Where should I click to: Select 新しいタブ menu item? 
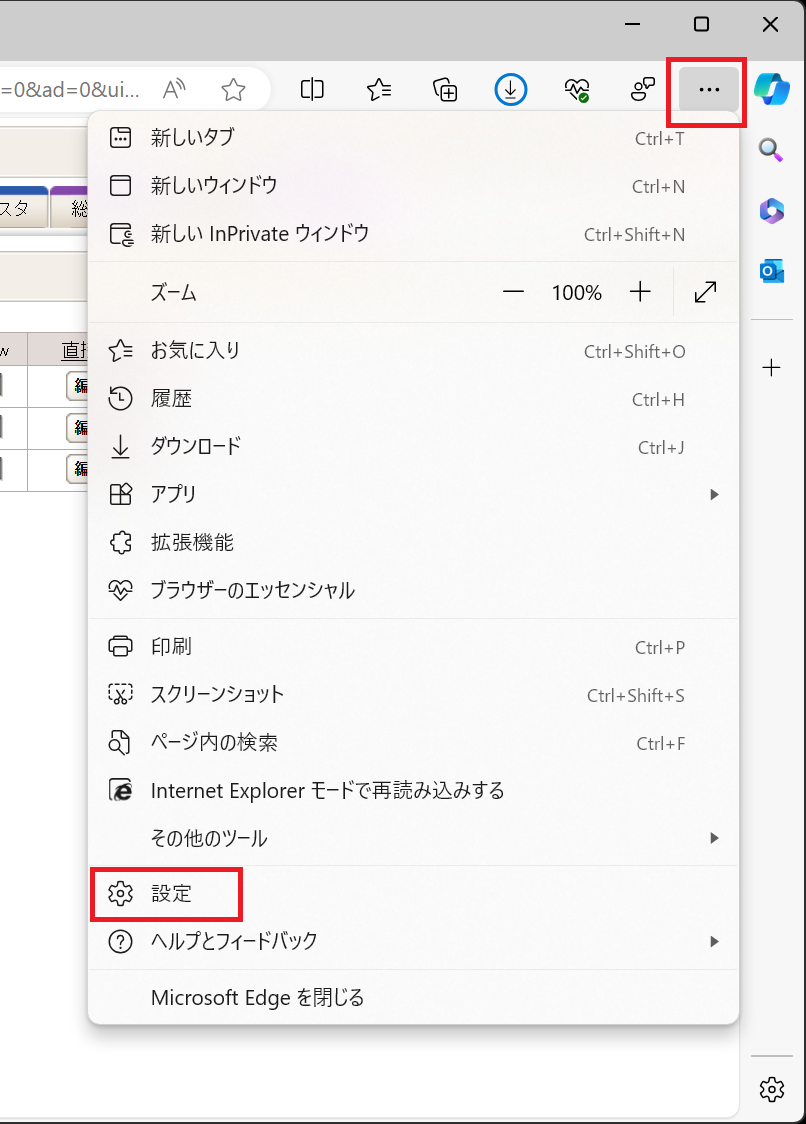tap(413, 138)
